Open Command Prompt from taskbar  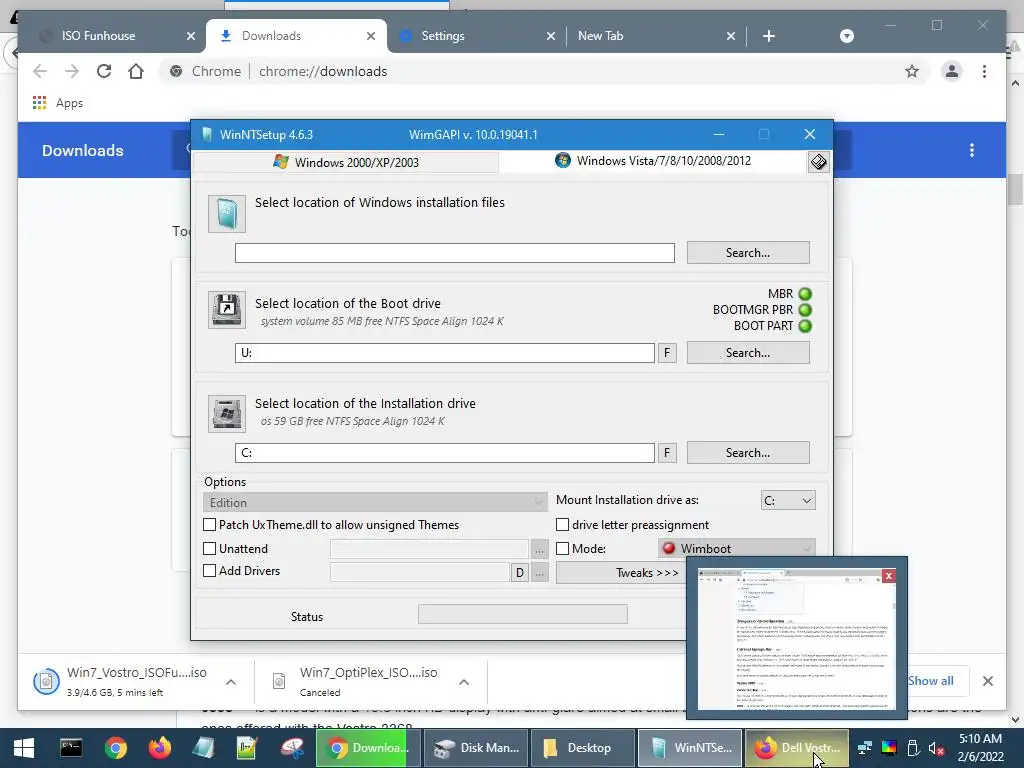(71, 748)
